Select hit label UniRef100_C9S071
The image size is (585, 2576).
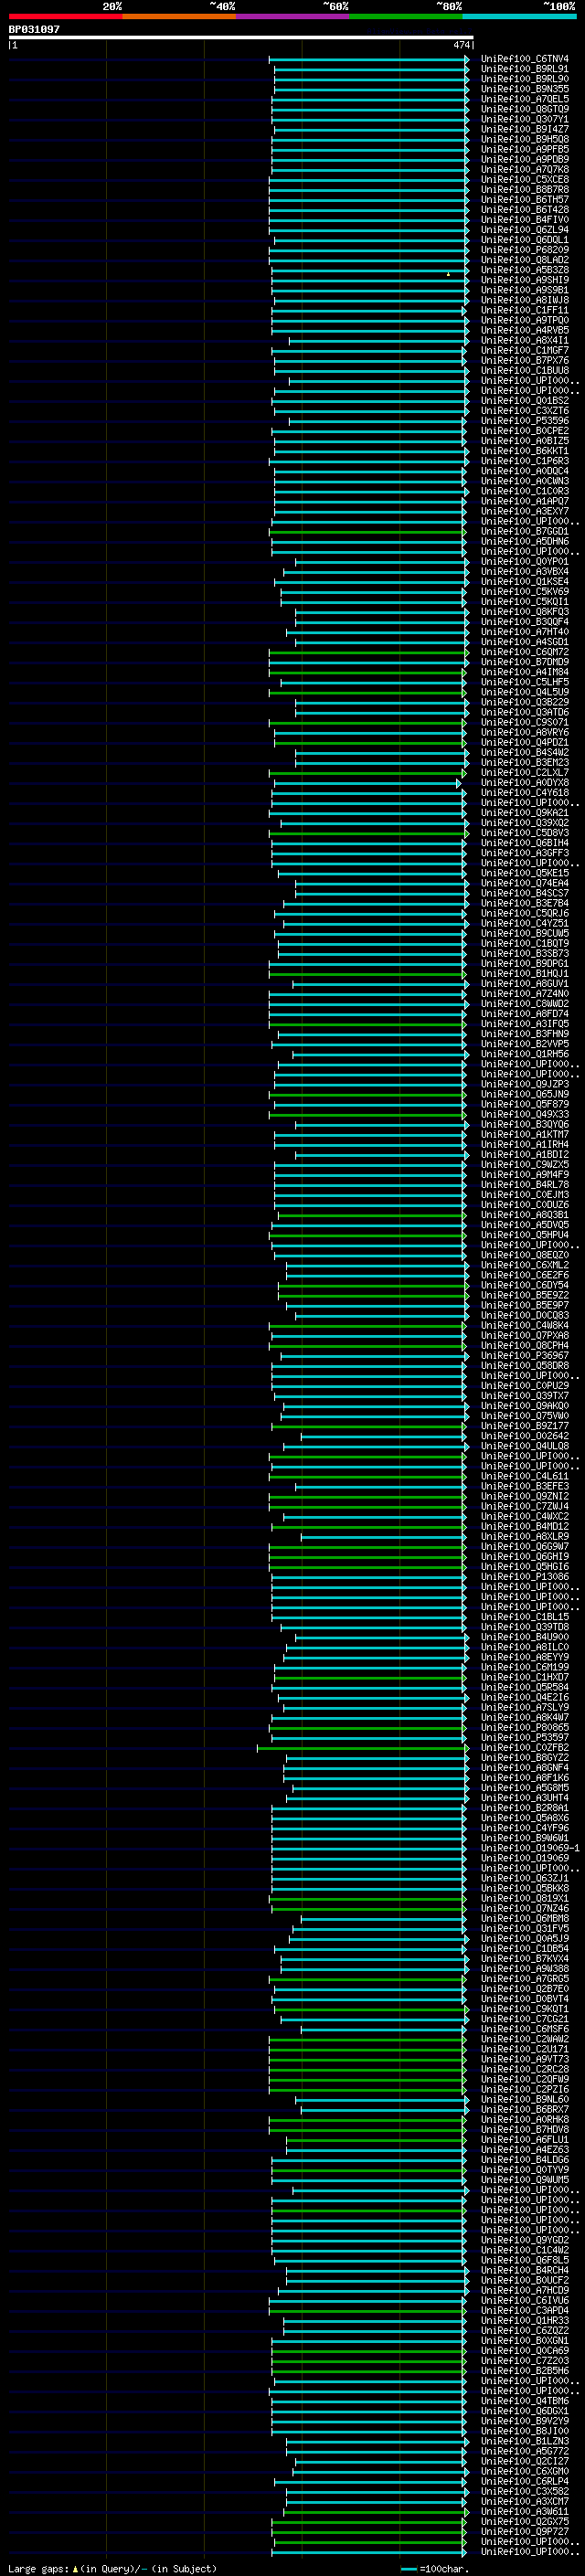pyautogui.click(x=525, y=722)
